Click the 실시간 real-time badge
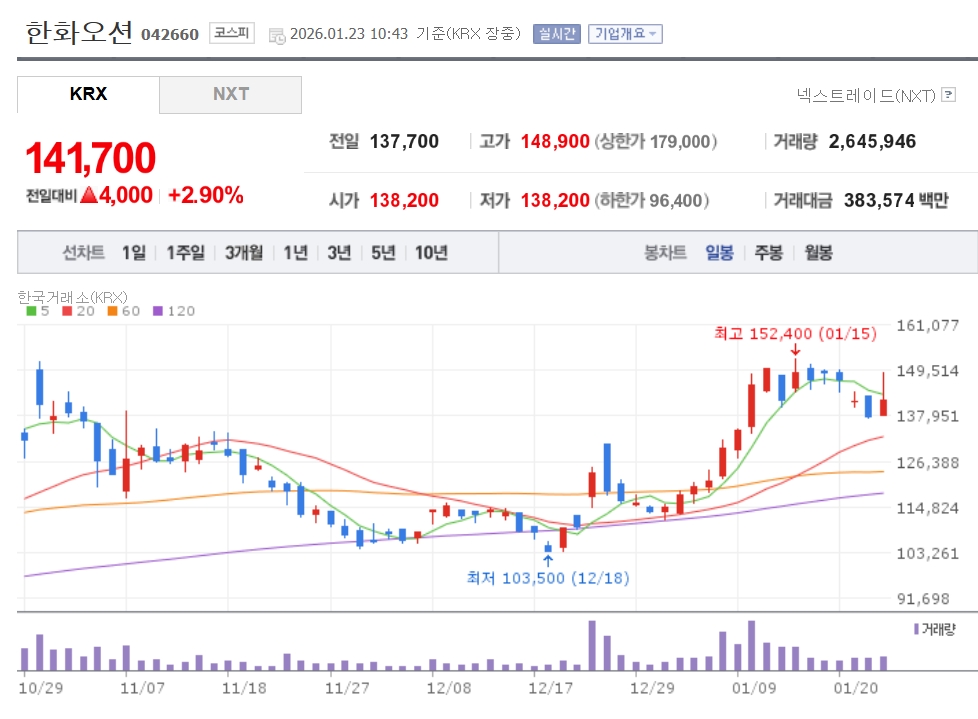The height and width of the screenshot is (719, 978). [556, 34]
